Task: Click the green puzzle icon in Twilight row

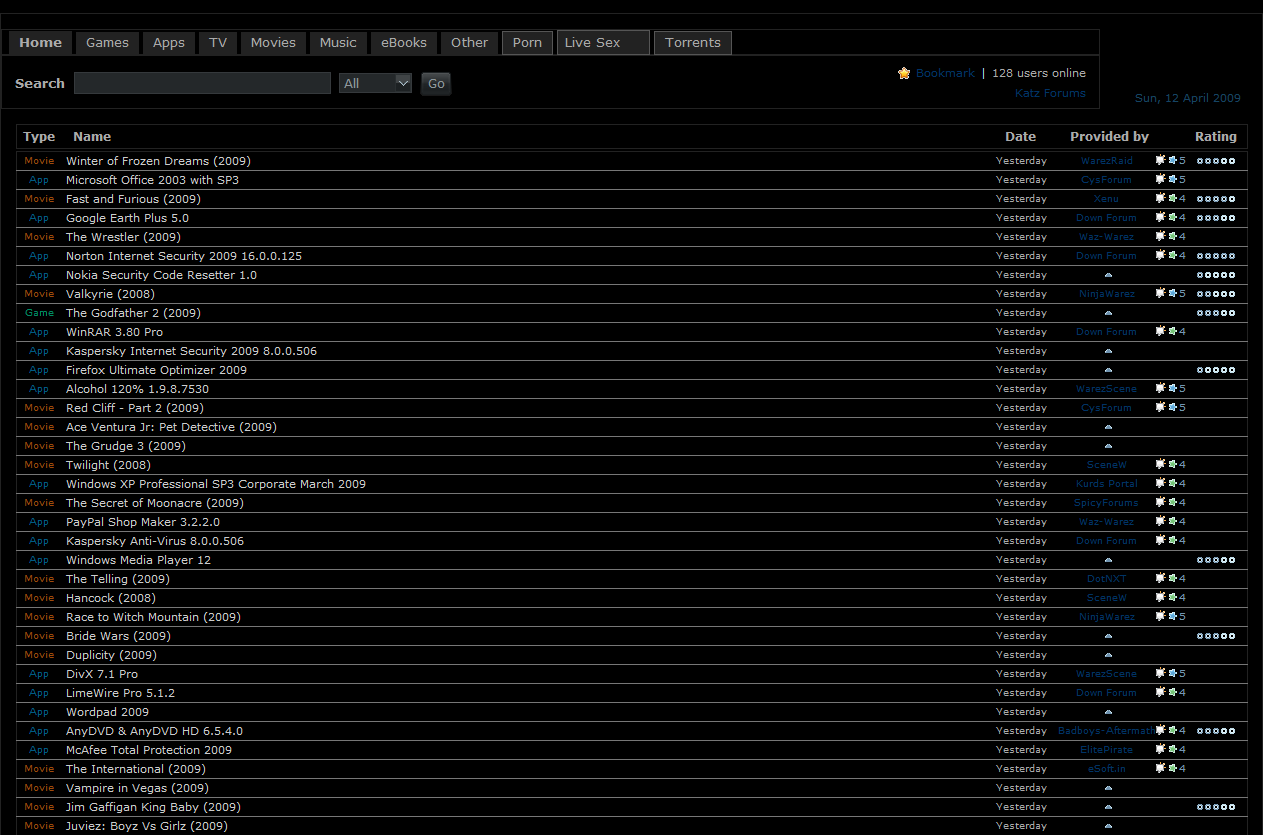Action: (x=1173, y=464)
